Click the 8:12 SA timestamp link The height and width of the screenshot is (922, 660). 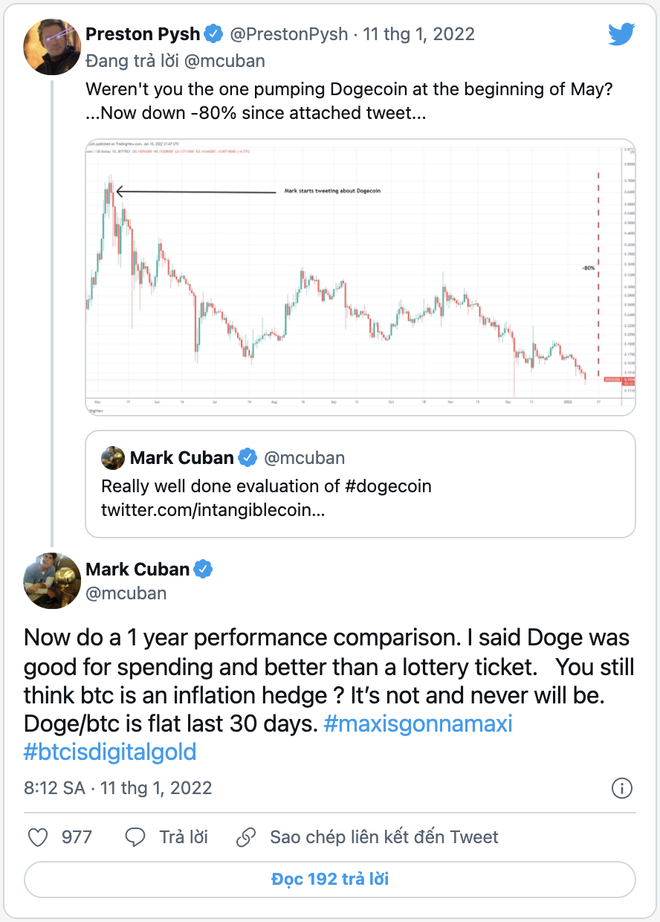click(54, 788)
